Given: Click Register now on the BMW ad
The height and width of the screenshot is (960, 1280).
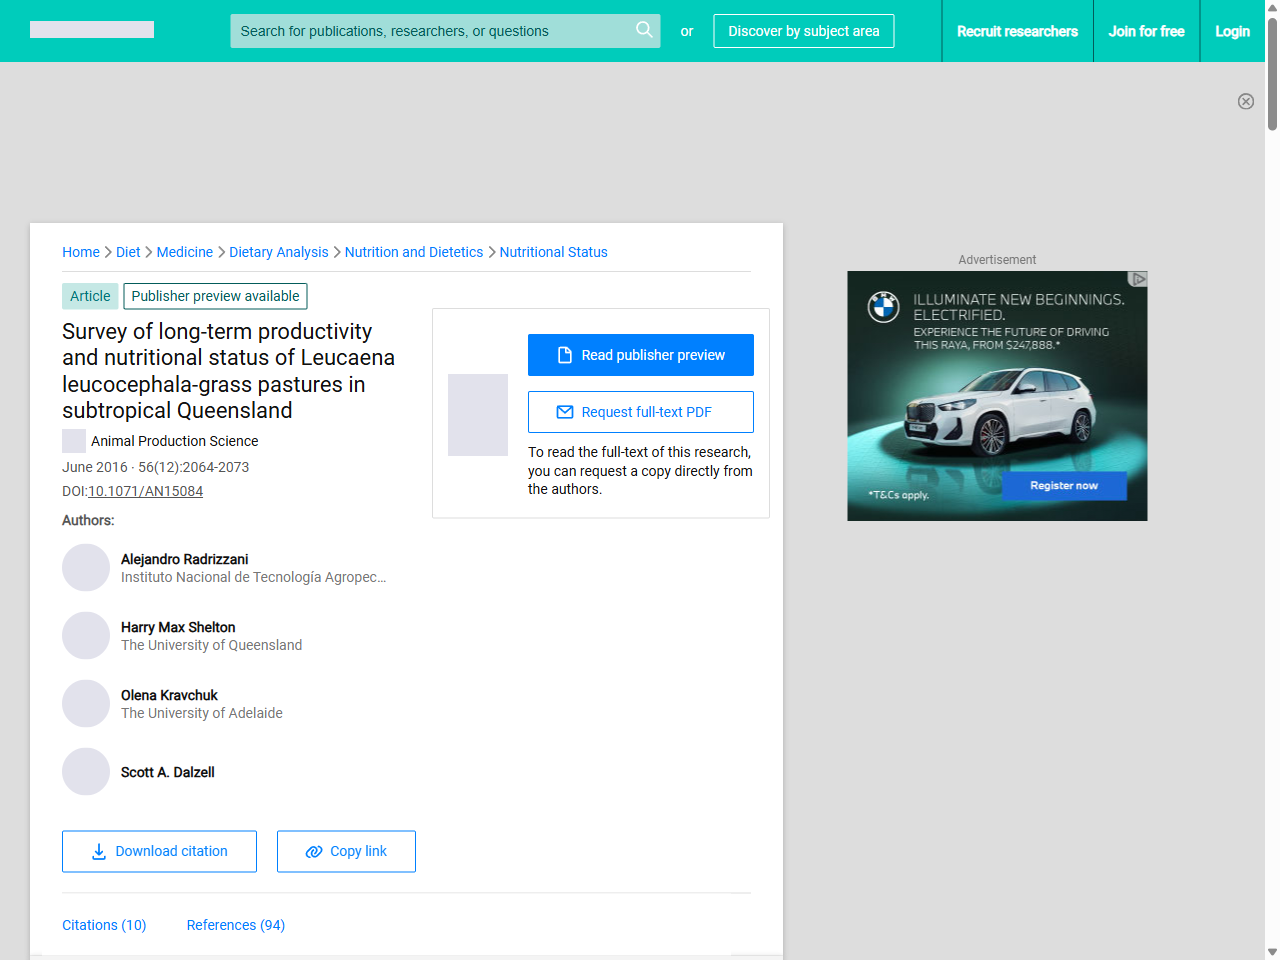Looking at the screenshot, I should coord(1064,486).
